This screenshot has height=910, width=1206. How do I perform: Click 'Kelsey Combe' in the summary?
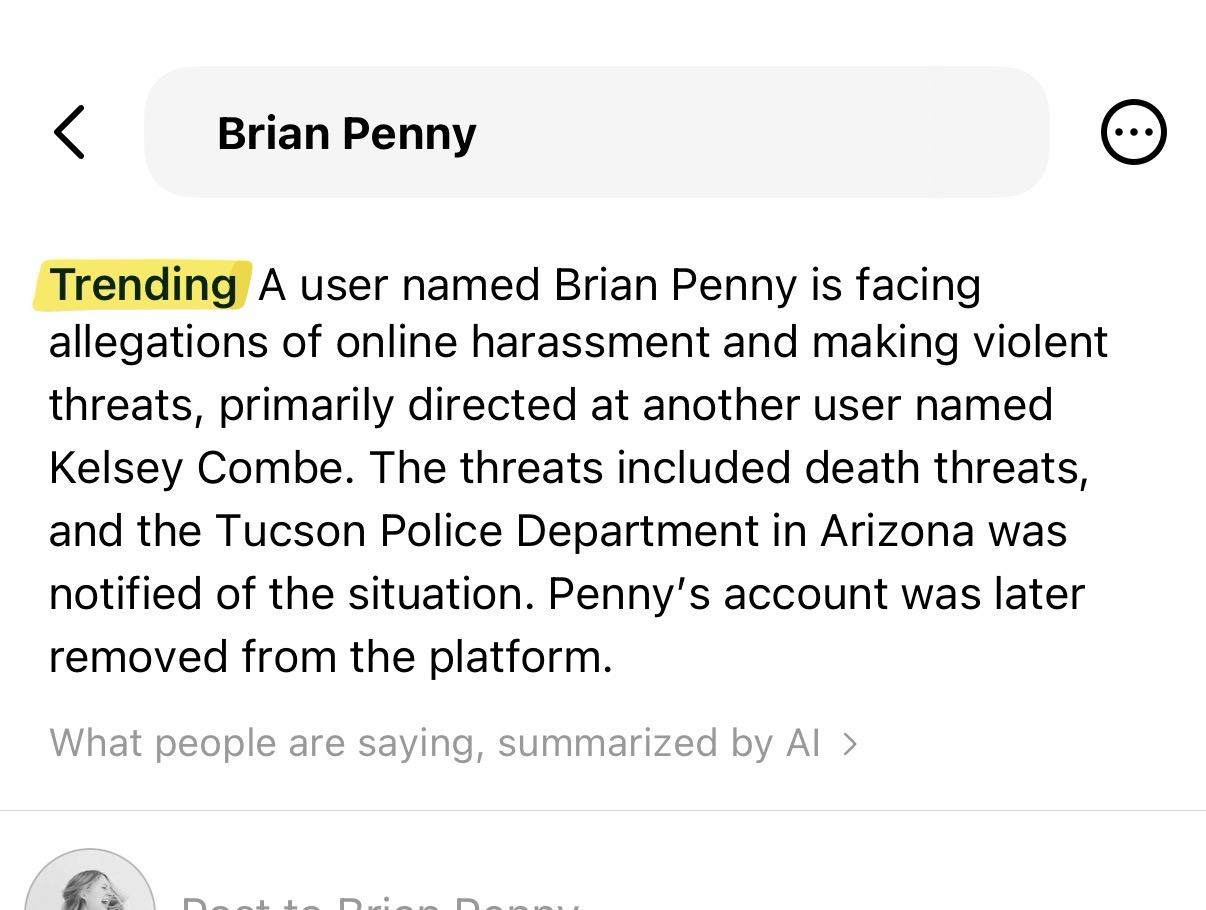(199, 468)
